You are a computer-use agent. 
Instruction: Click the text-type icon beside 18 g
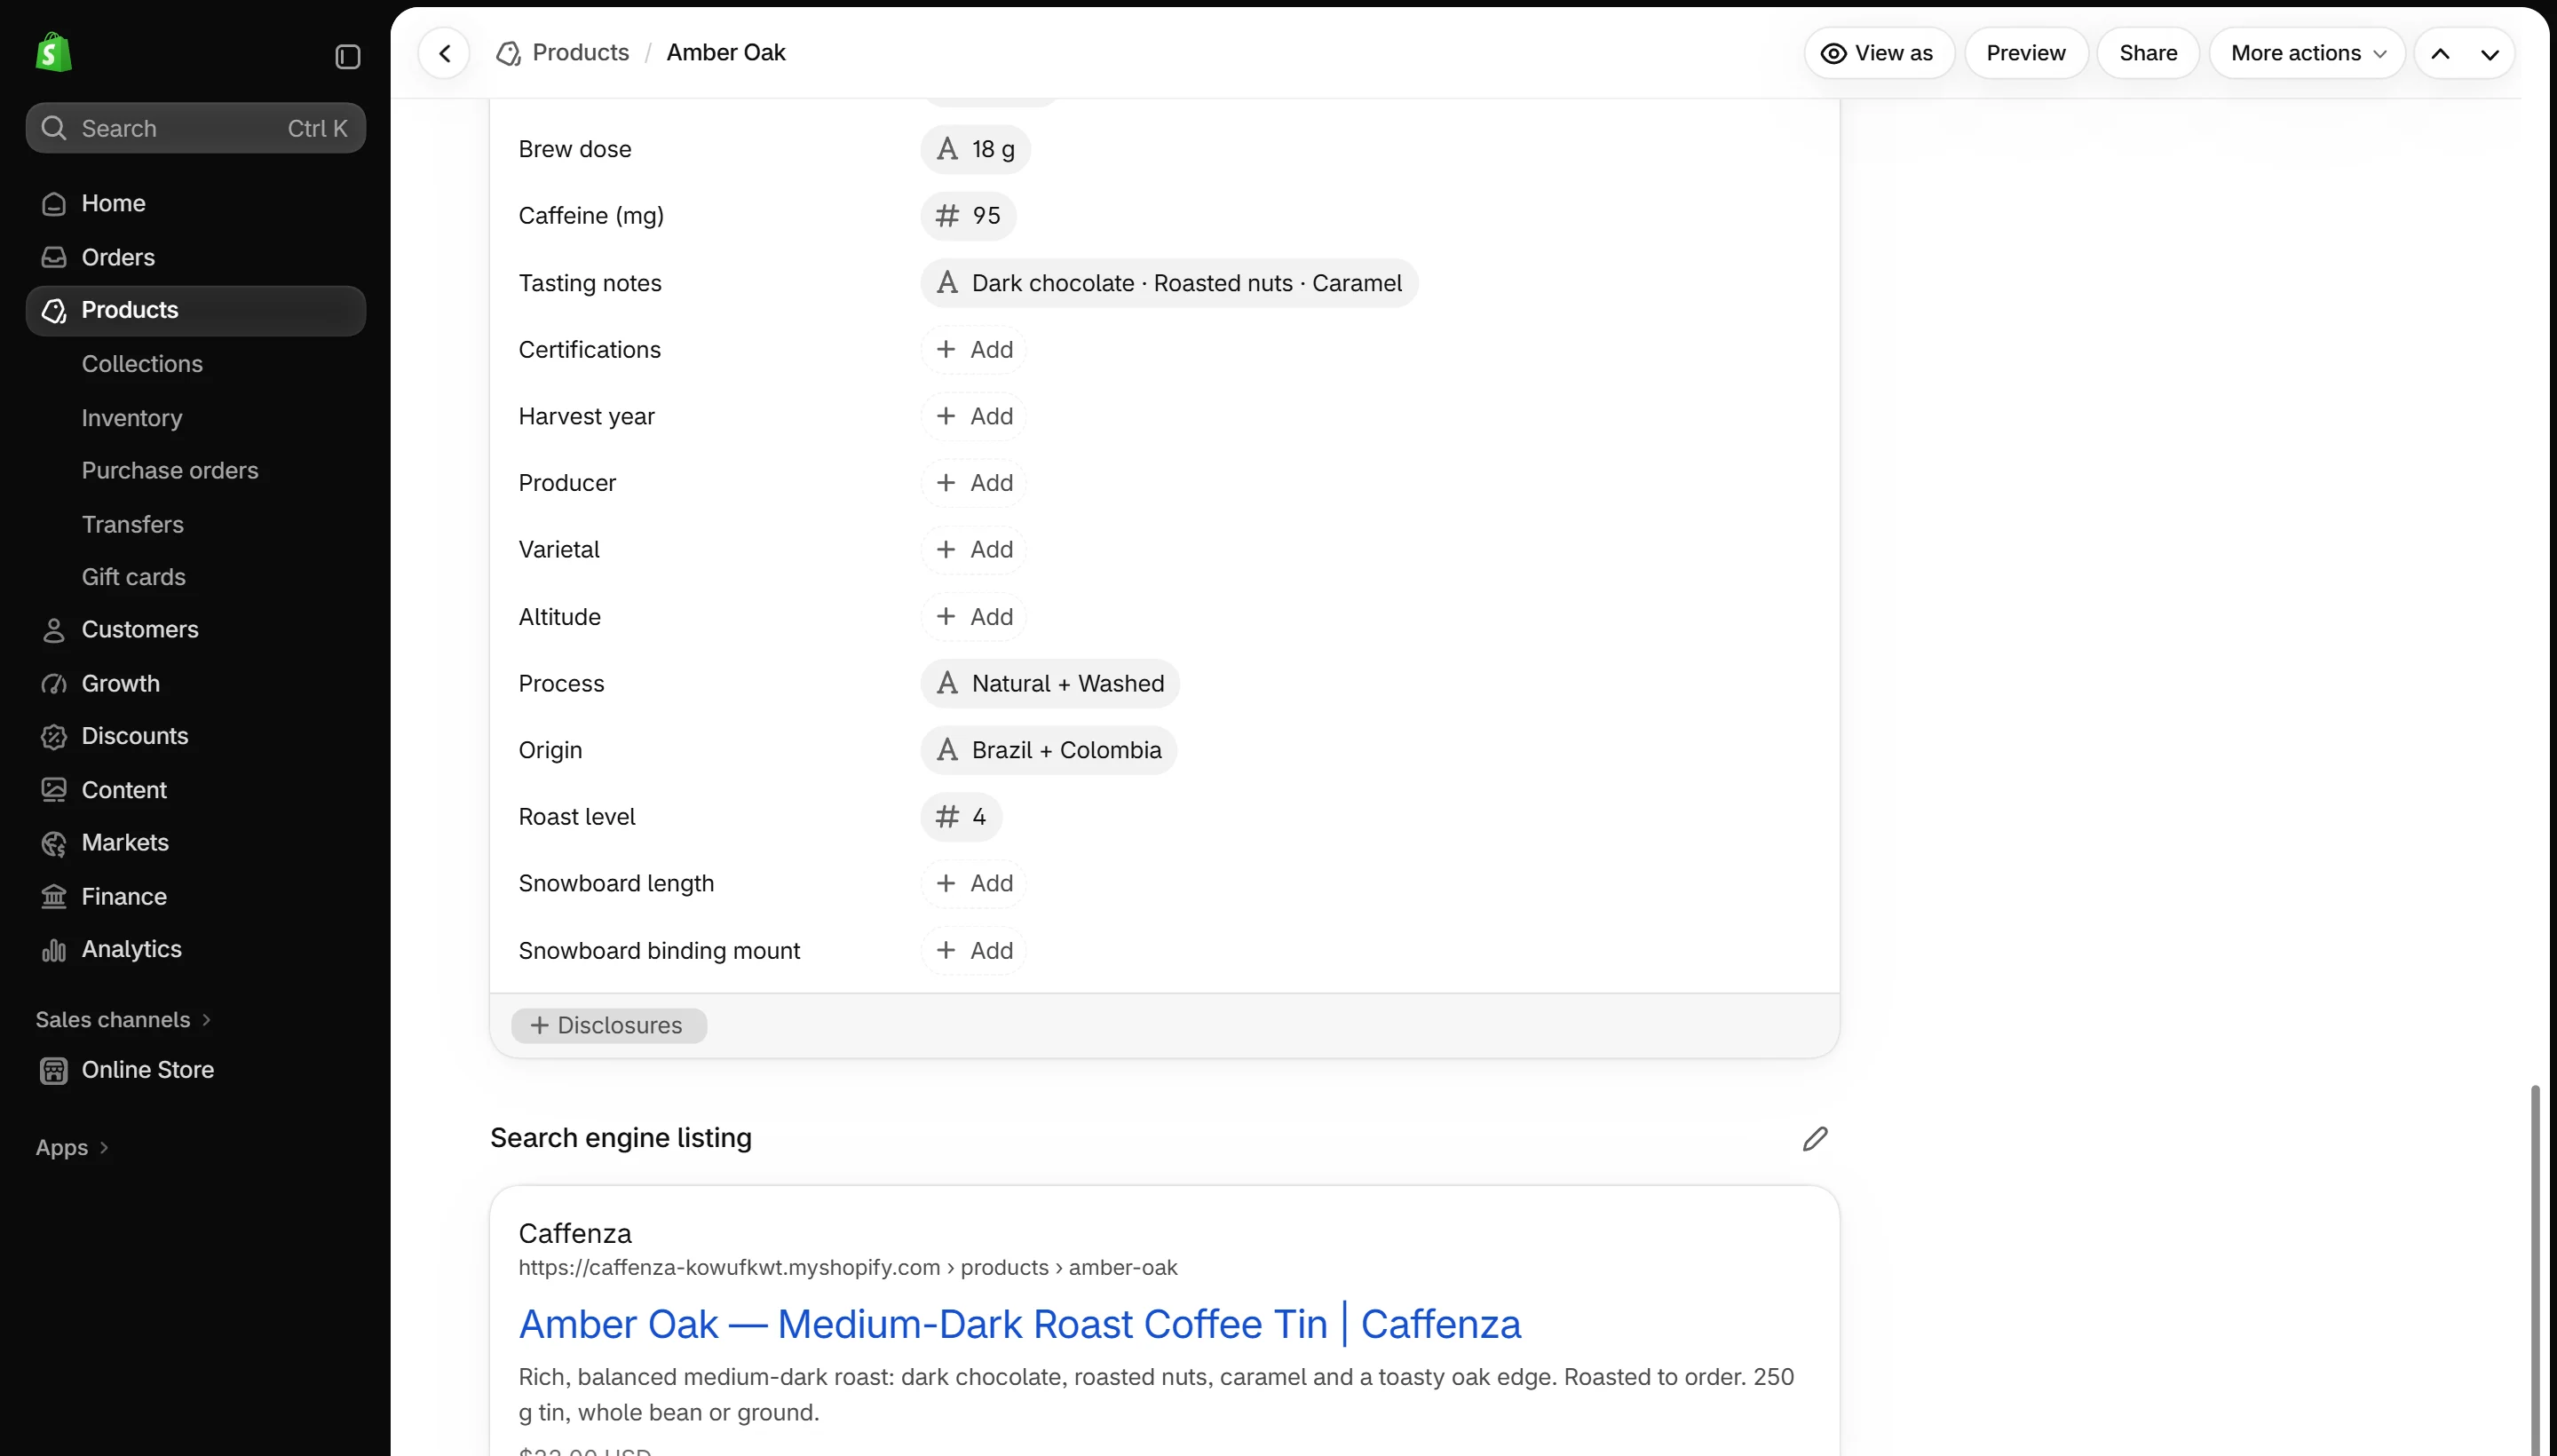click(947, 149)
